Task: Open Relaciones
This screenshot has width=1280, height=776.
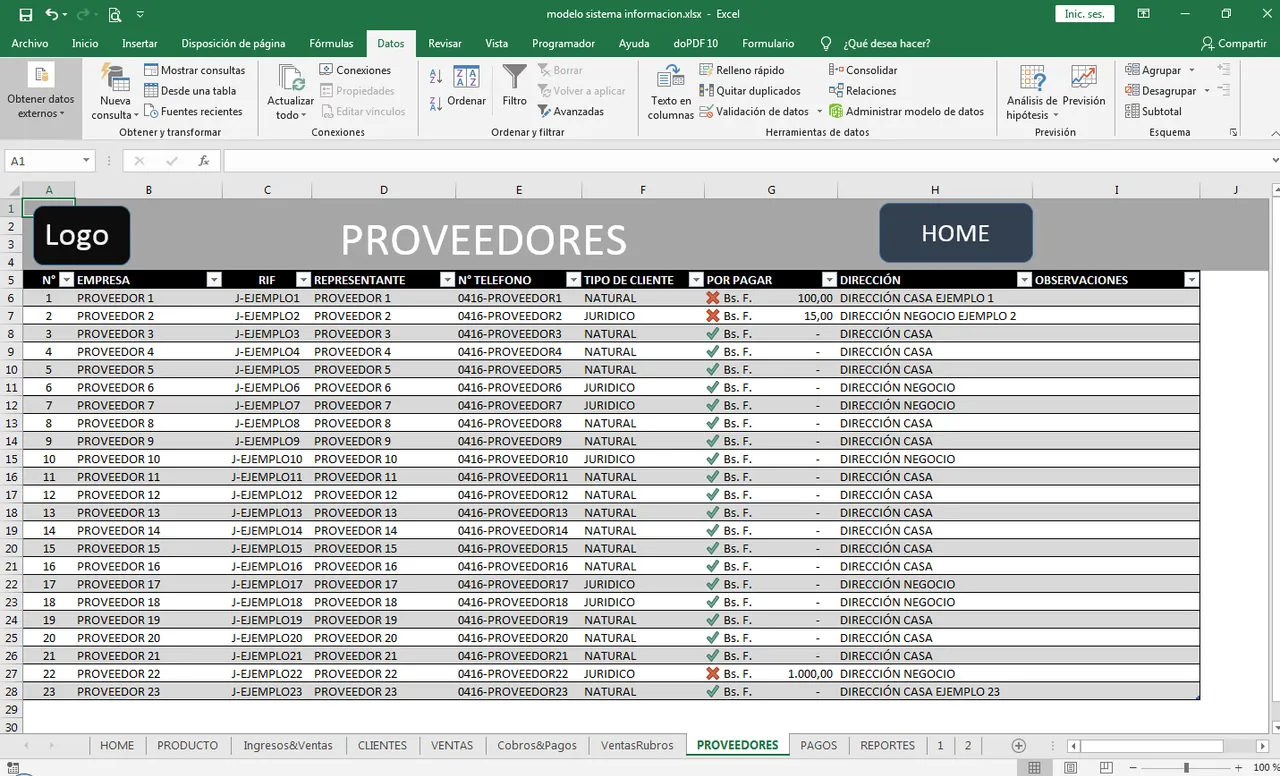Action: click(862, 91)
